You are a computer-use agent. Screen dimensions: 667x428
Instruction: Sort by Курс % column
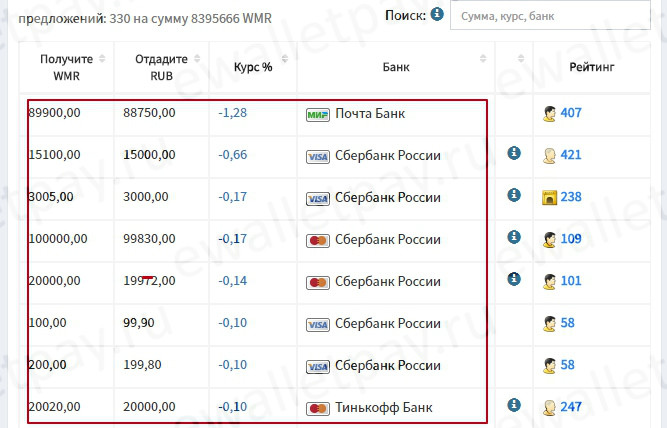tap(285, 59)
